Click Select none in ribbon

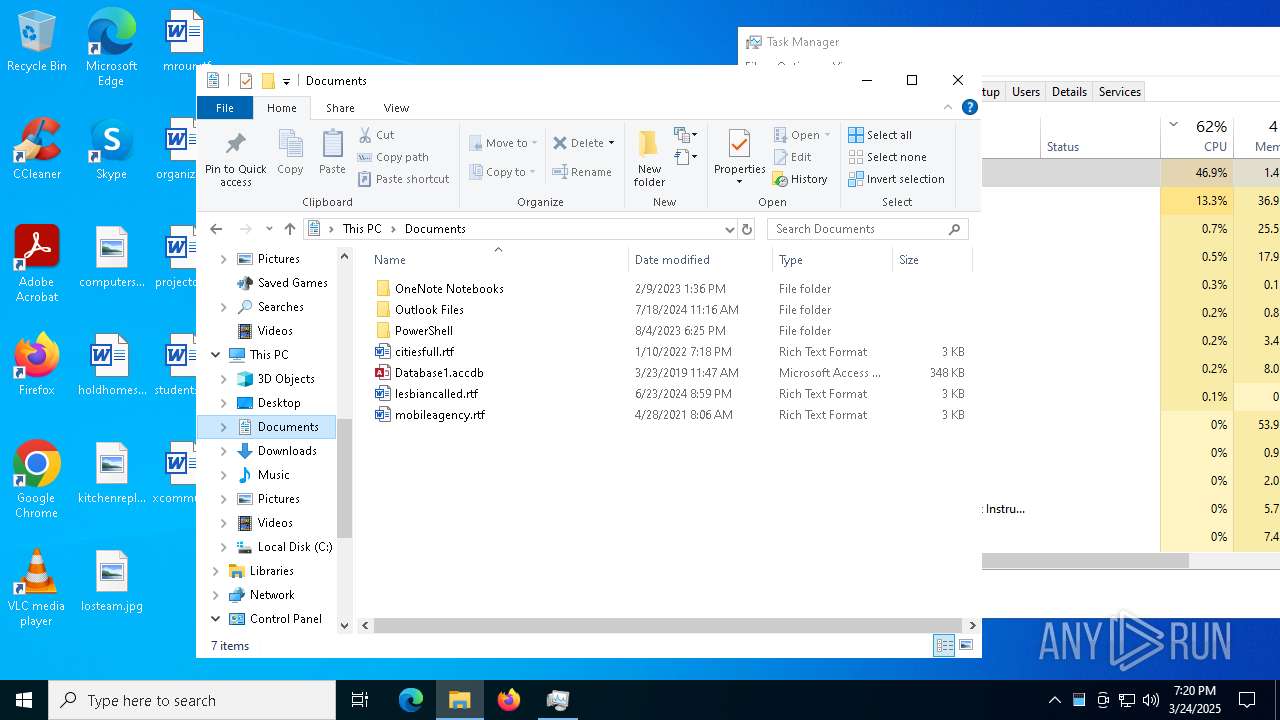(887, 157)
